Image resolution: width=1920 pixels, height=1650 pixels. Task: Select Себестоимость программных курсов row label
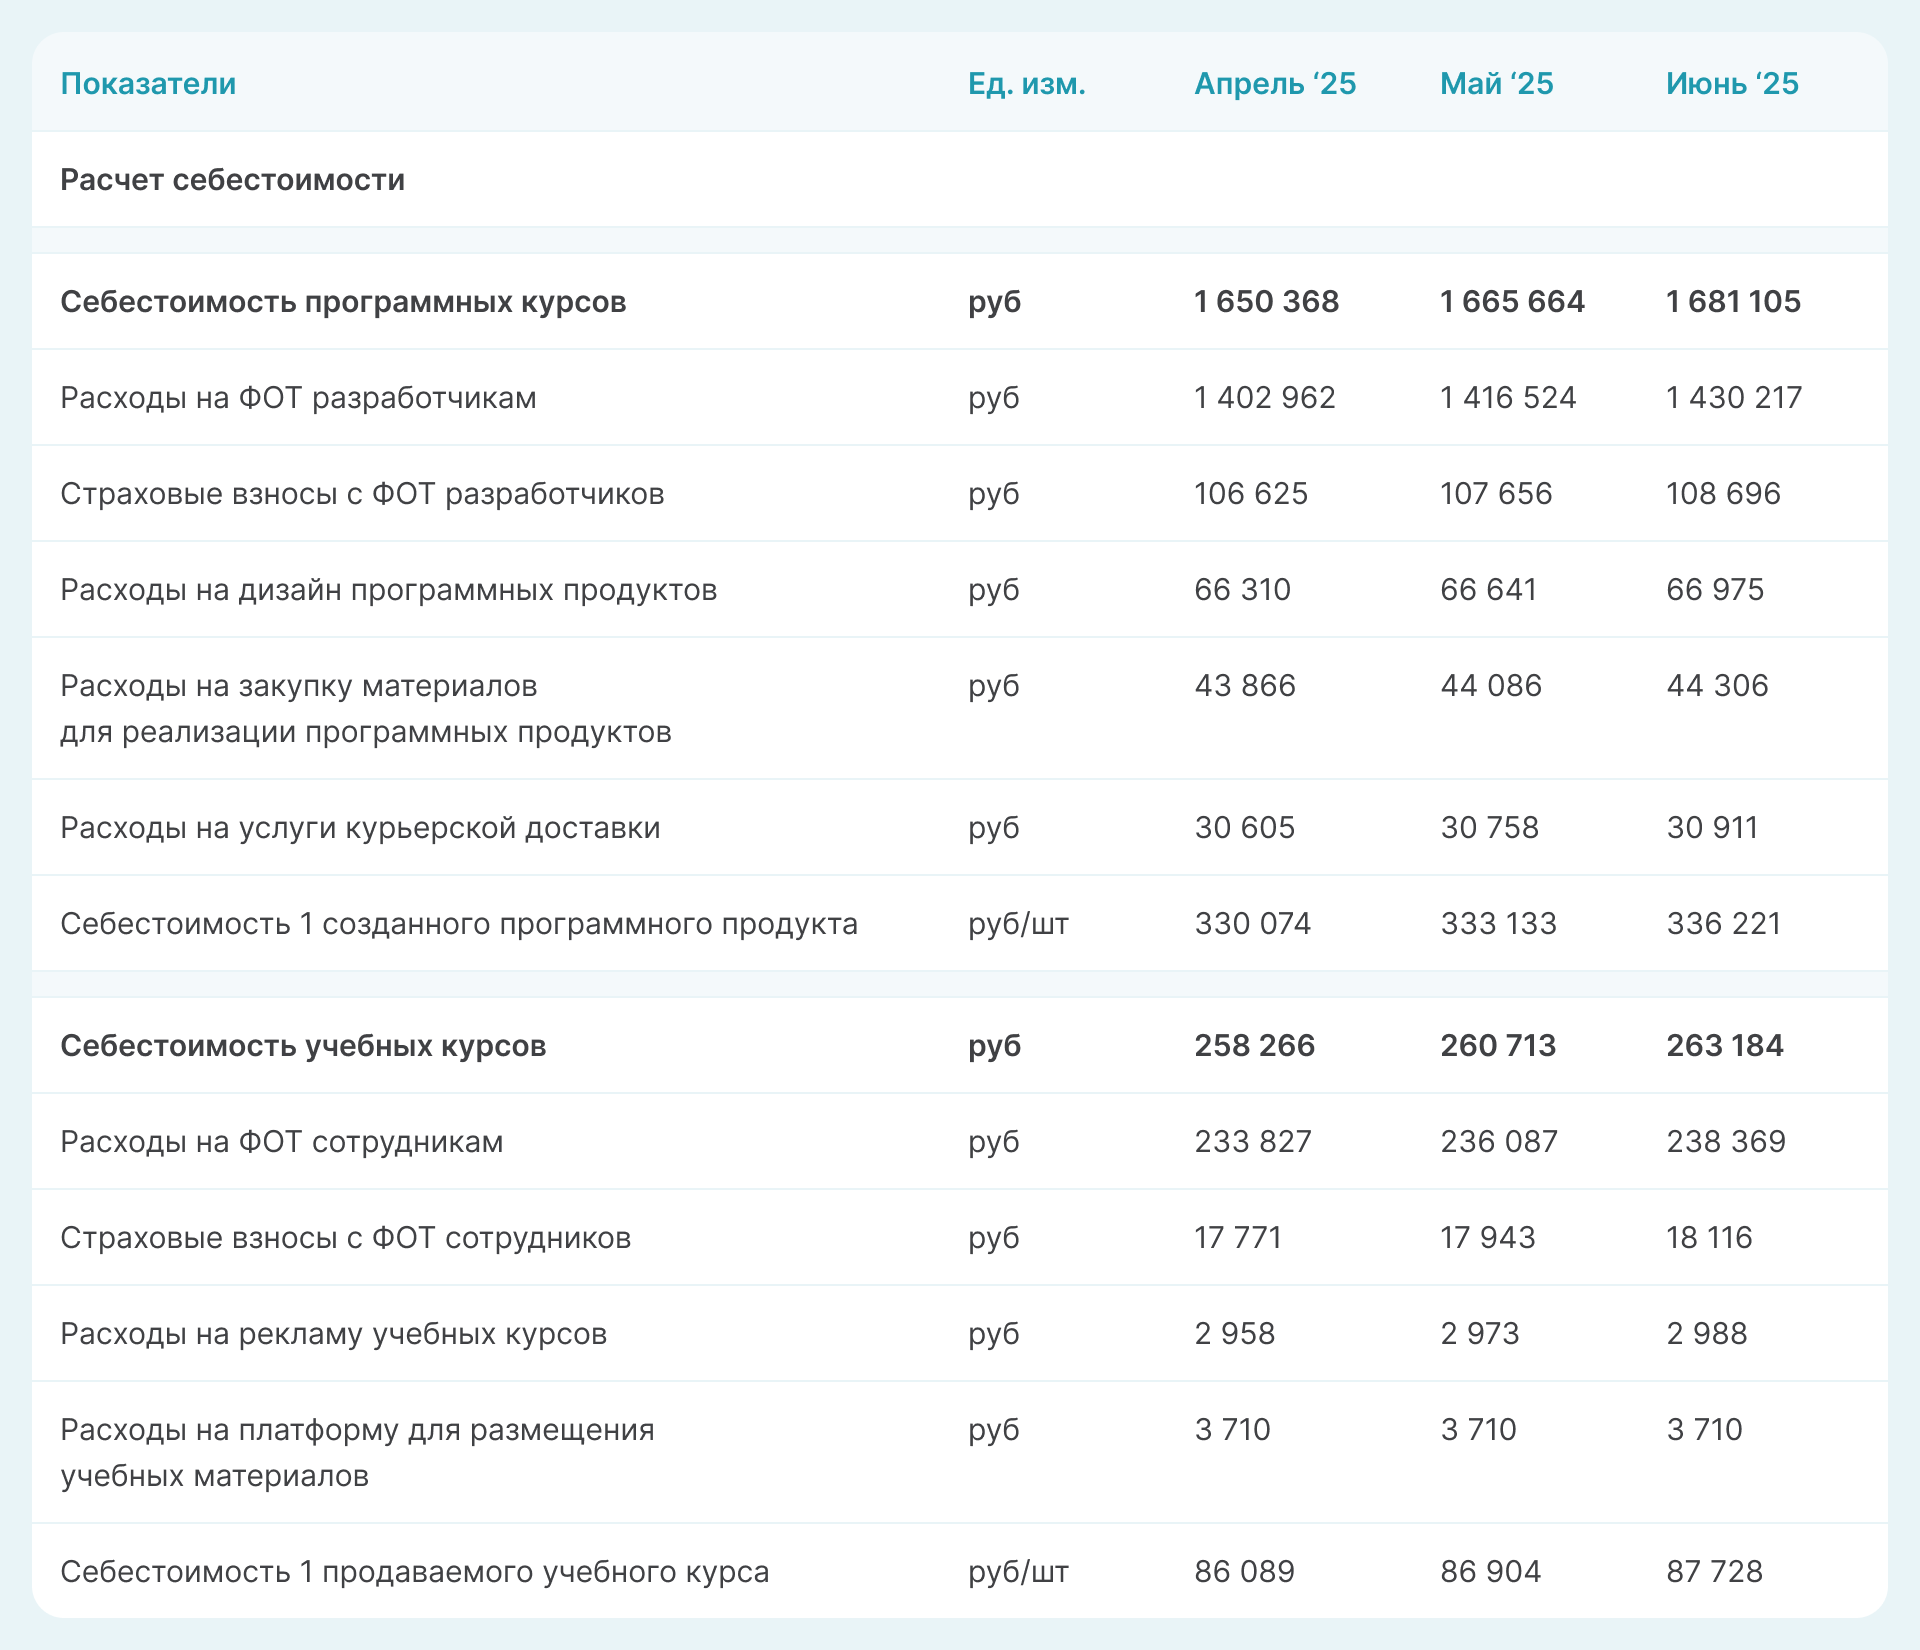pos(343,302)
